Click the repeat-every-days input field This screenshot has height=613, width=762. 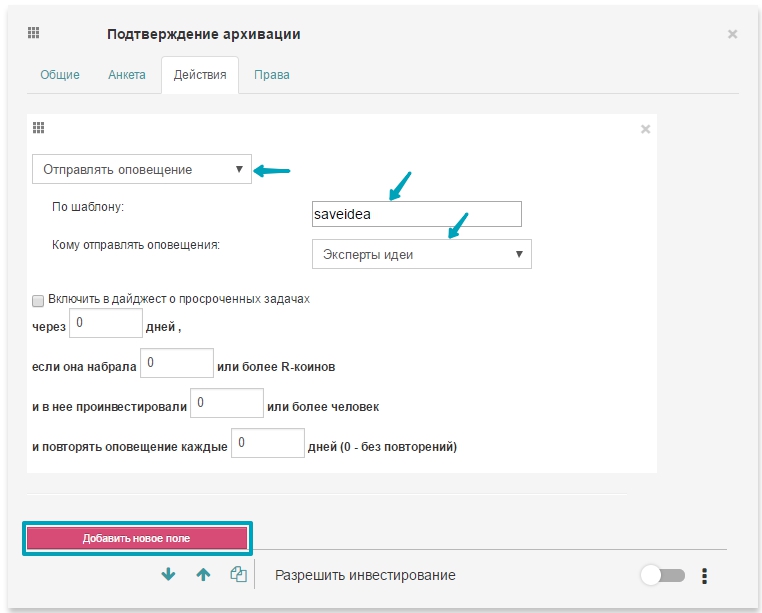point(268,443)
